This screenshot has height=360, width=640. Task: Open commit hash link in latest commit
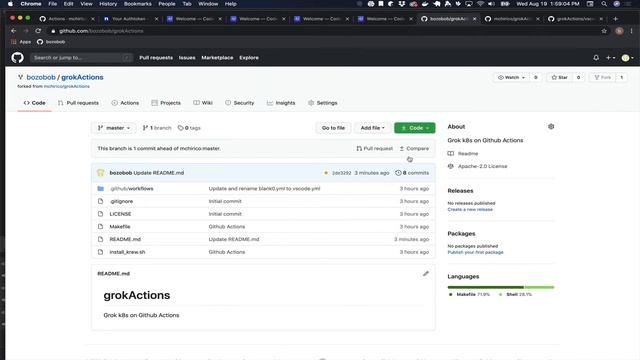tap(341, 173)
